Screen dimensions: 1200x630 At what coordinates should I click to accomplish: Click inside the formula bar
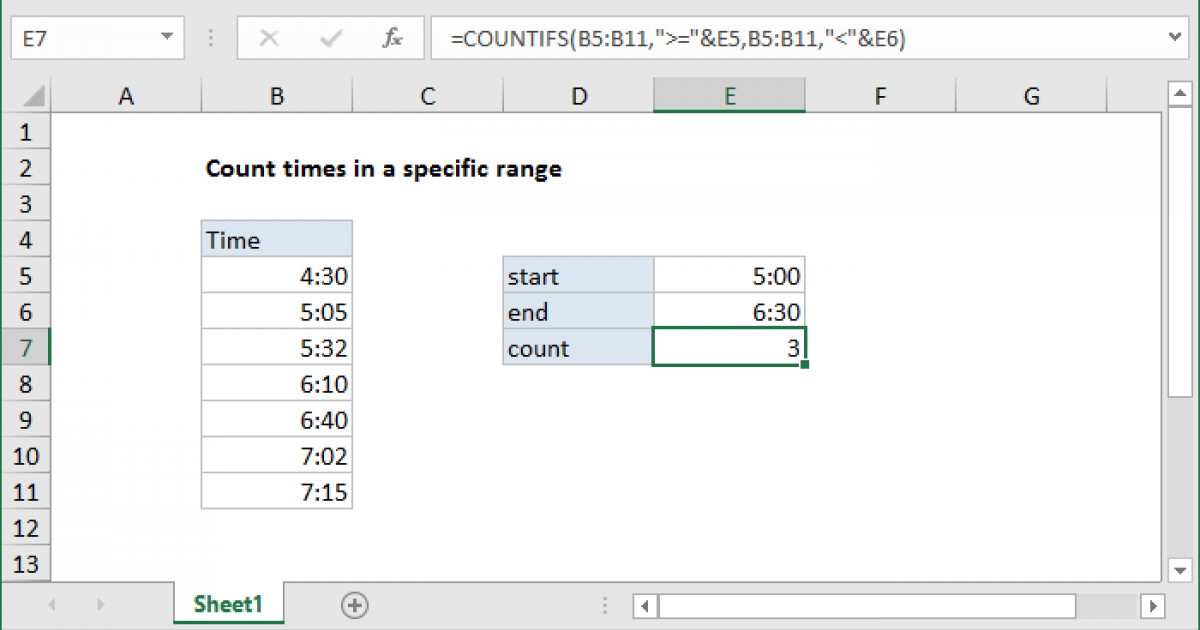700,38
